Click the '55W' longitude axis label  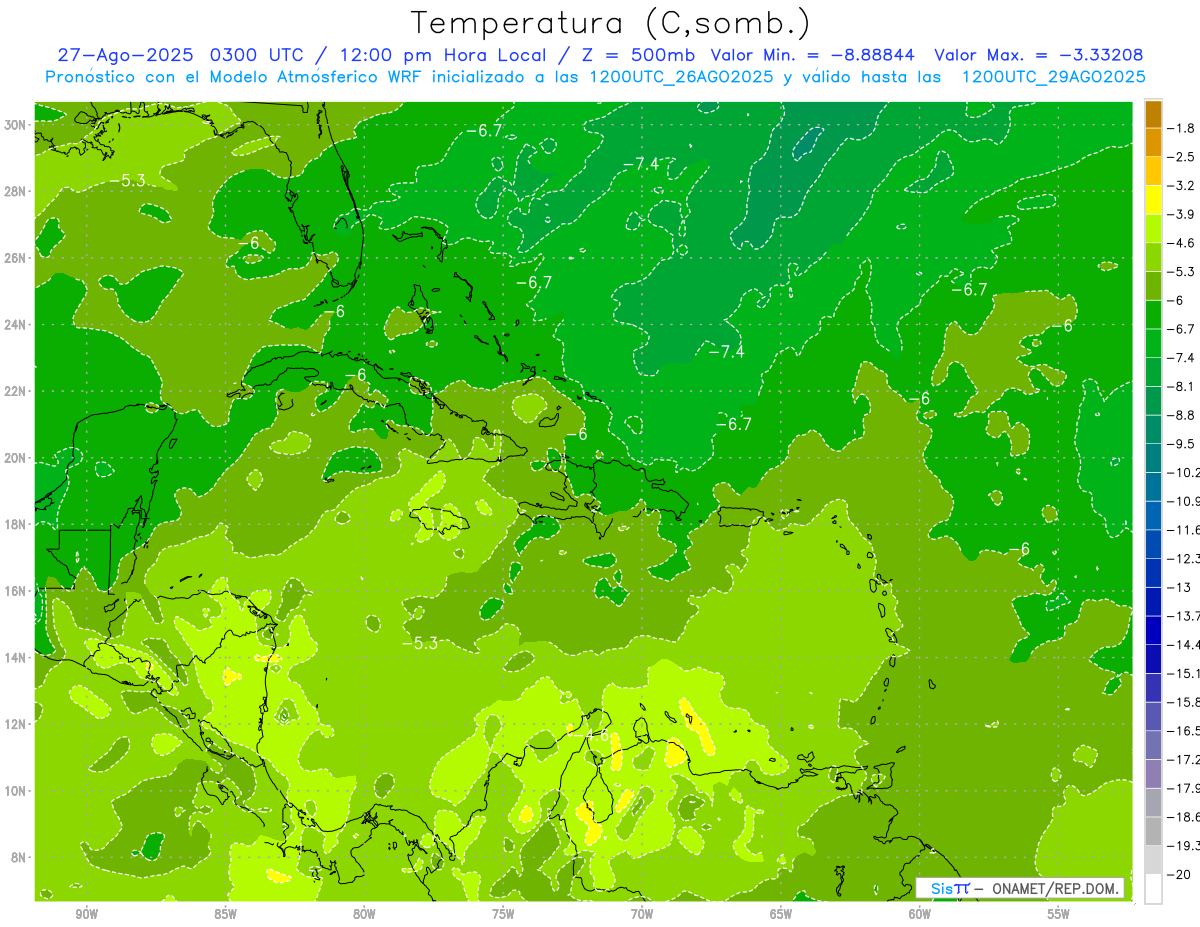pyautogui.click(x=1059, y=914)
